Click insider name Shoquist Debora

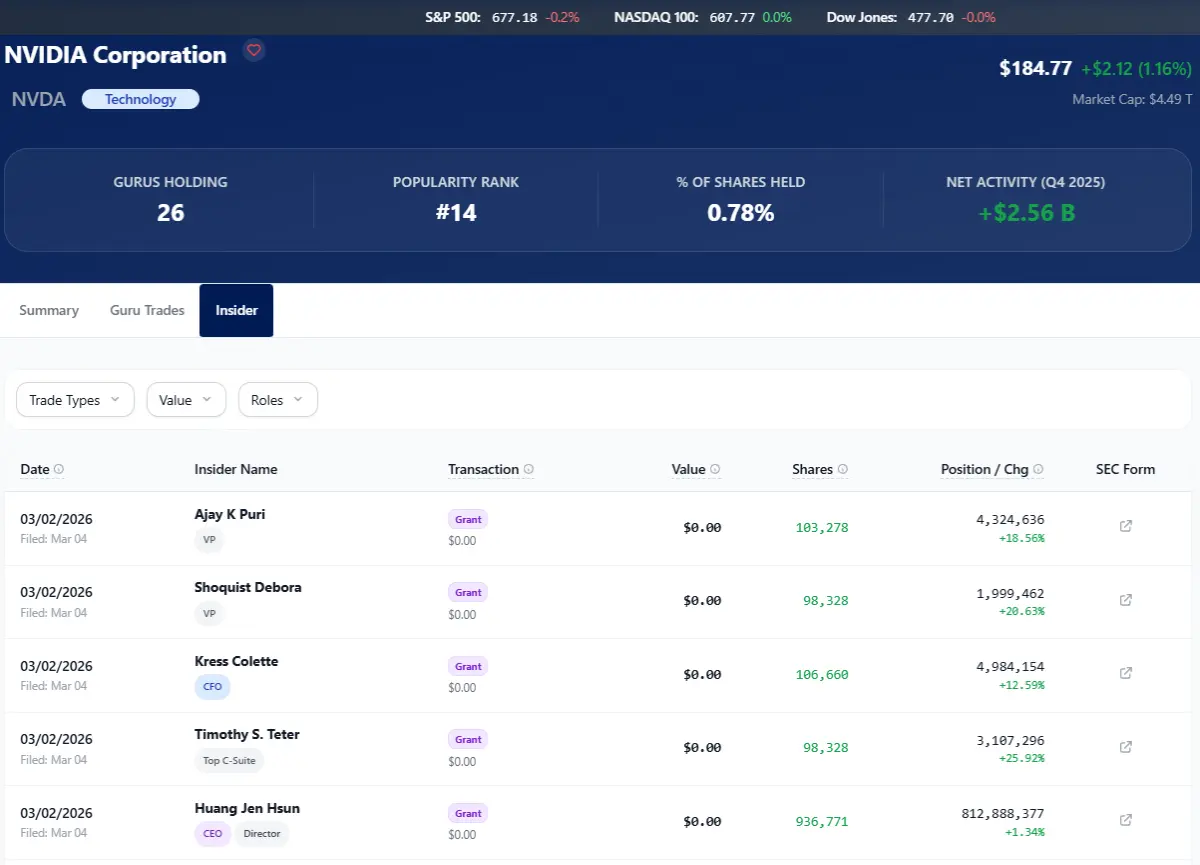point(248,587)
